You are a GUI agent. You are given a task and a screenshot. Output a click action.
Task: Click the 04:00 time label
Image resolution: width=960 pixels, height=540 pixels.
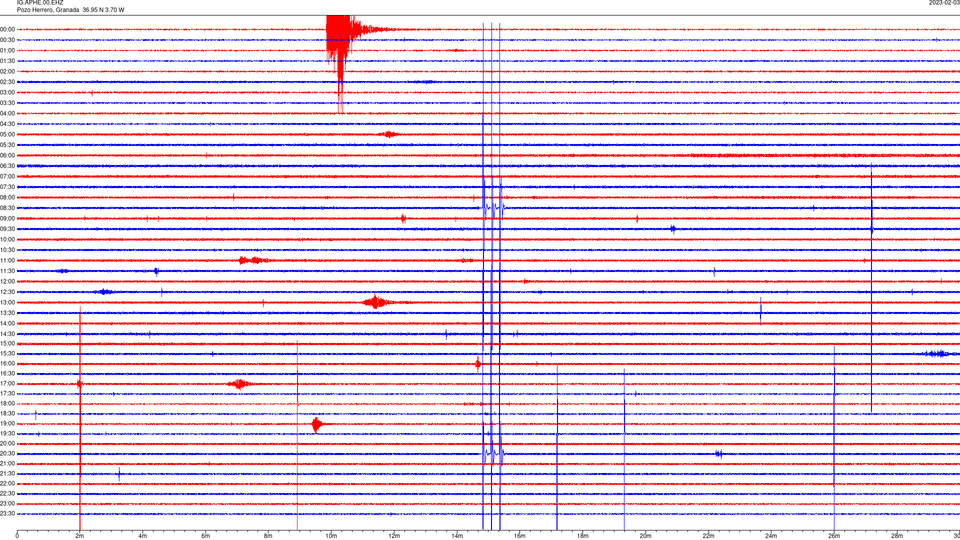tap(7, 113)
